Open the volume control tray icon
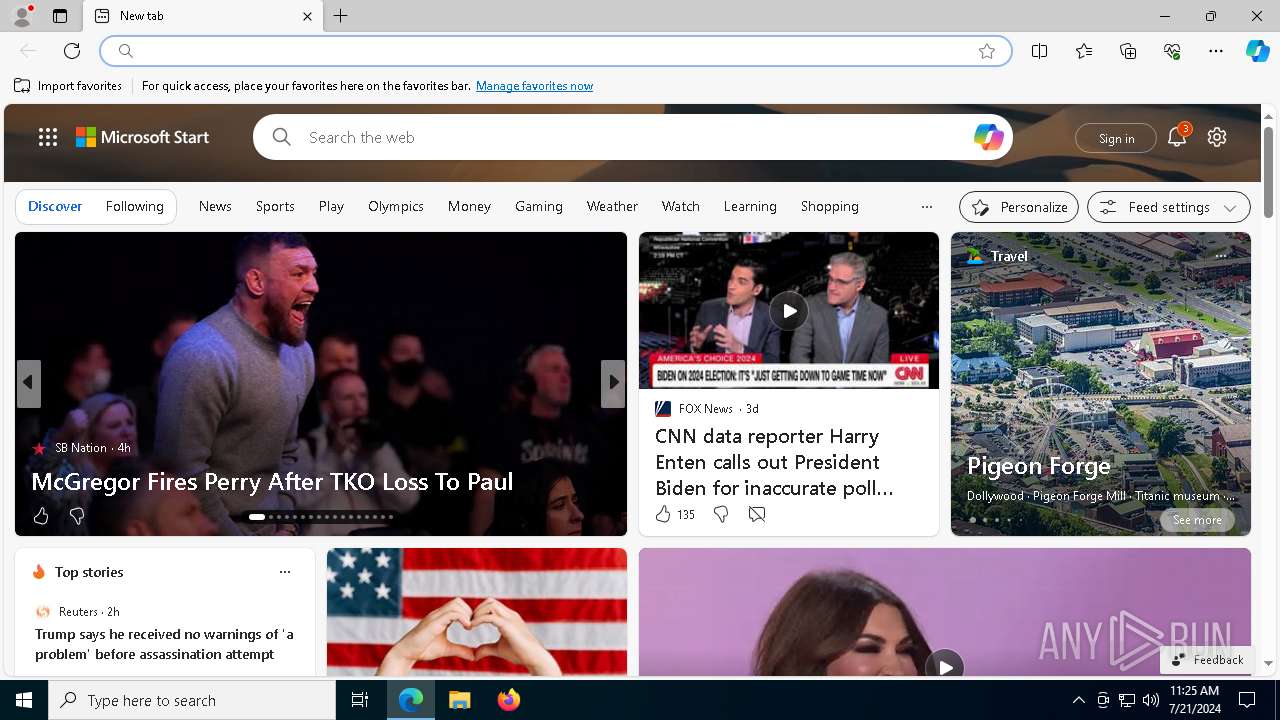This screenshot has height=720, width=1280. (x=1150, y=700)
